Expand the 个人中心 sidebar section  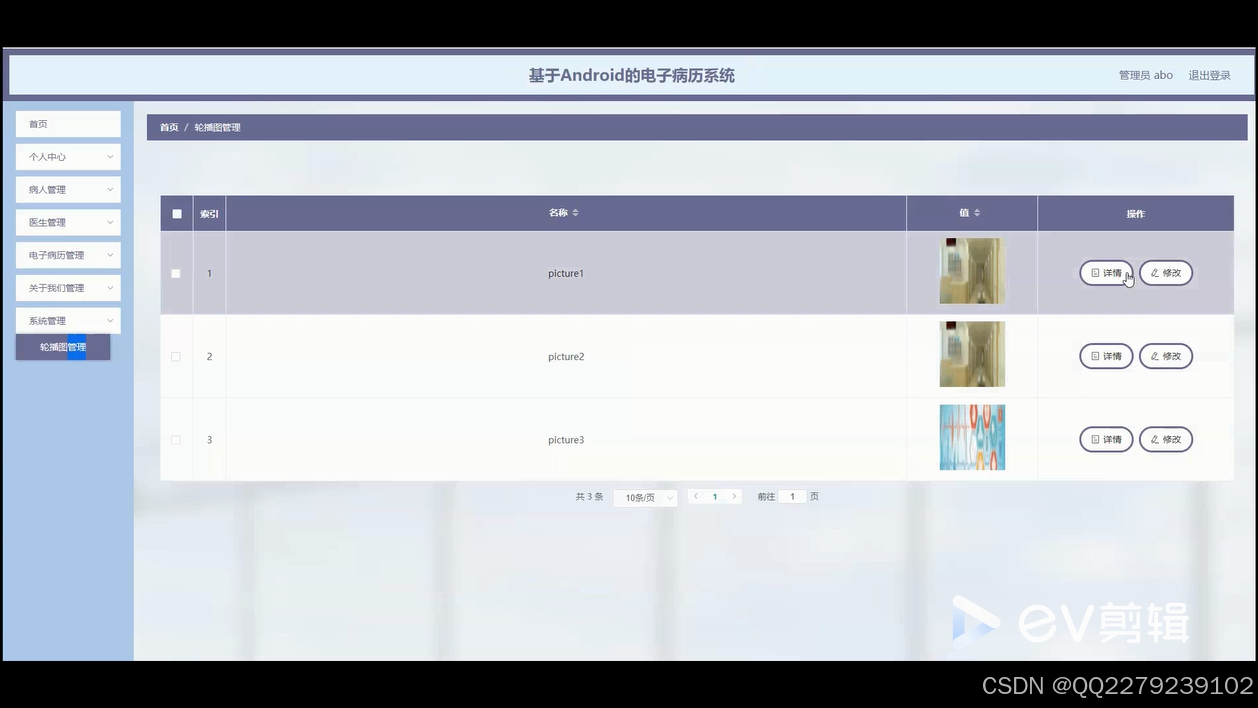[x=67, y=156]
